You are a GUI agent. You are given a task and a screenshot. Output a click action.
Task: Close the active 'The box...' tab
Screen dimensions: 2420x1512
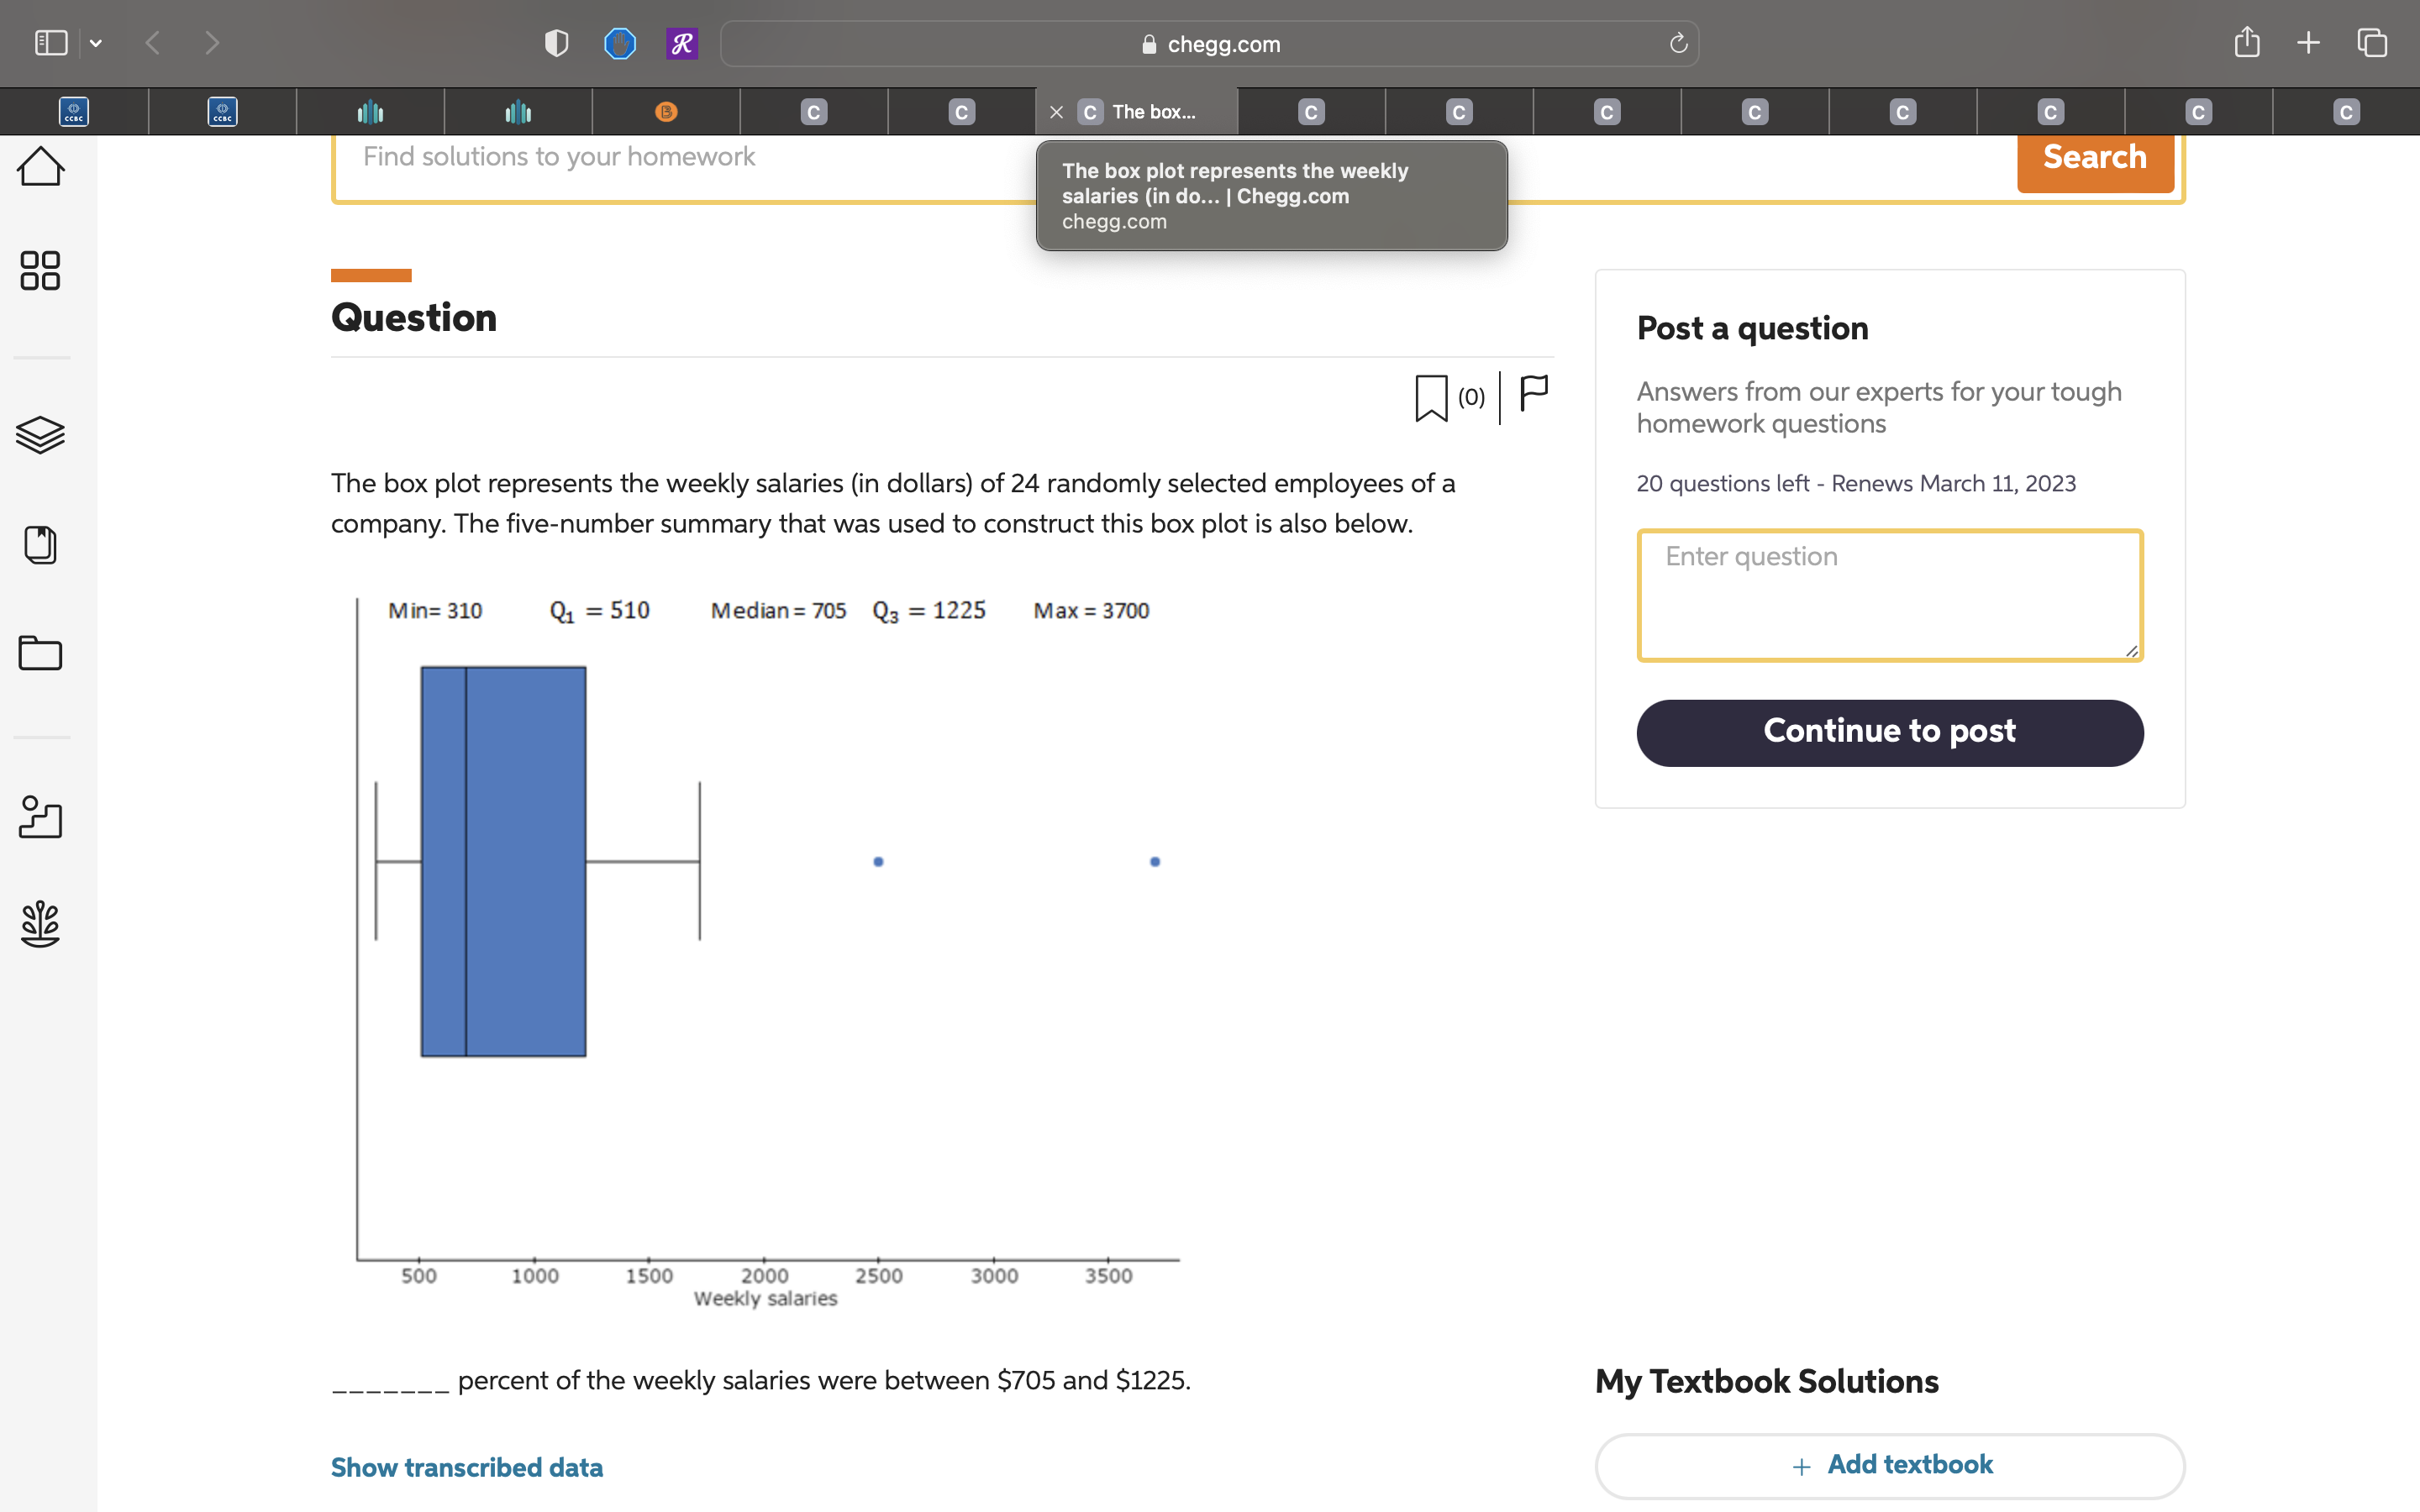coord(1056,112)
